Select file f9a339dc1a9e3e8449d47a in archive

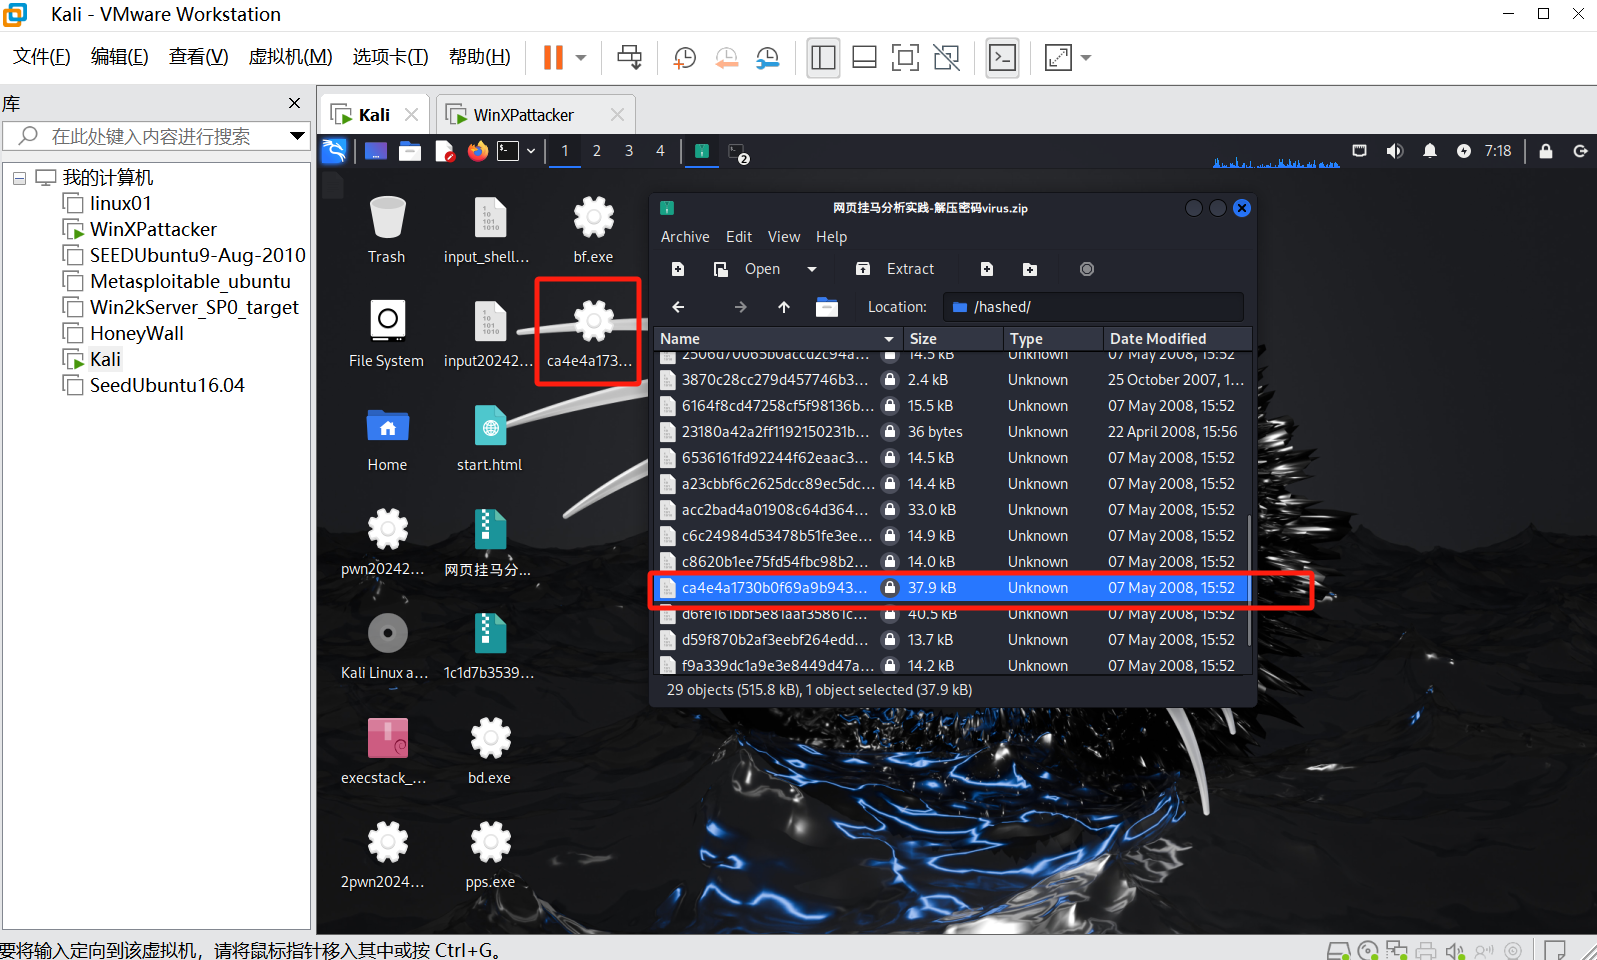[951, 665]
